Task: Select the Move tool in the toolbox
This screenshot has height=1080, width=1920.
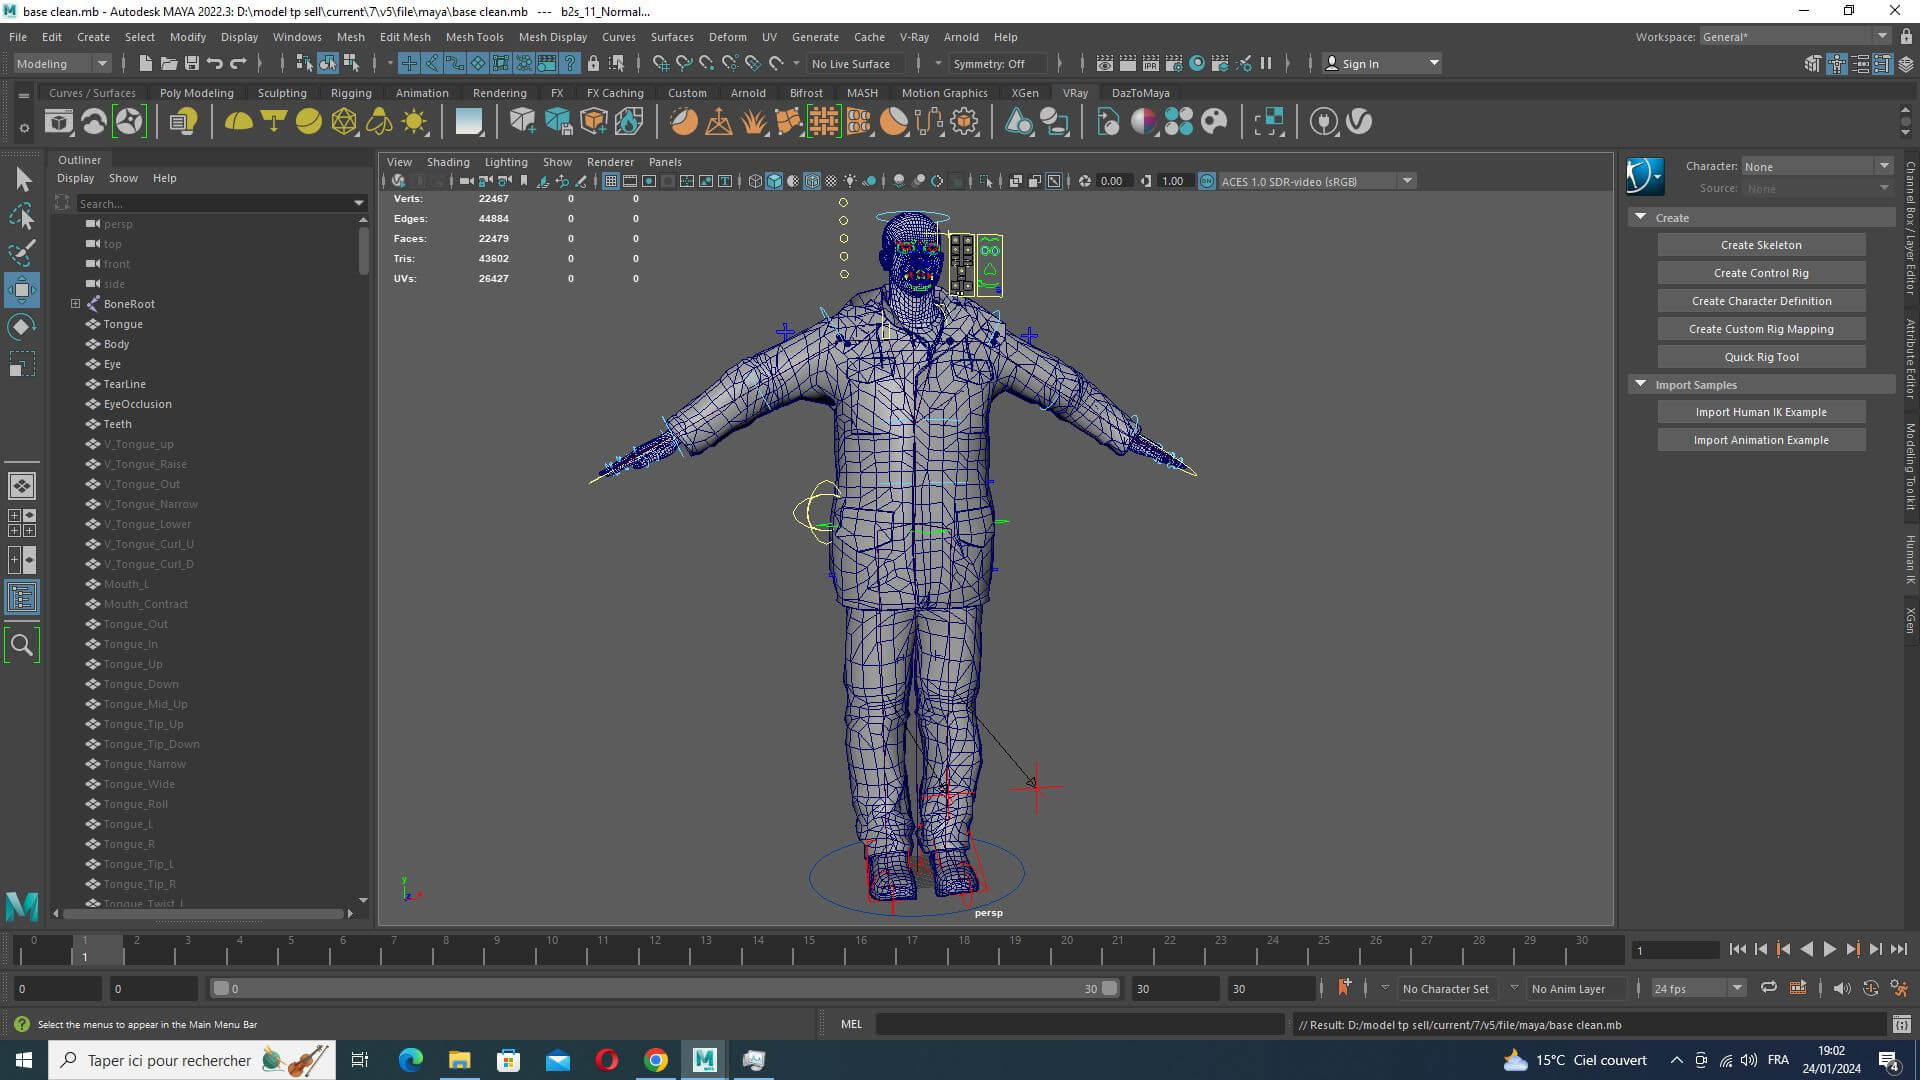Action: tap(22, 290)
